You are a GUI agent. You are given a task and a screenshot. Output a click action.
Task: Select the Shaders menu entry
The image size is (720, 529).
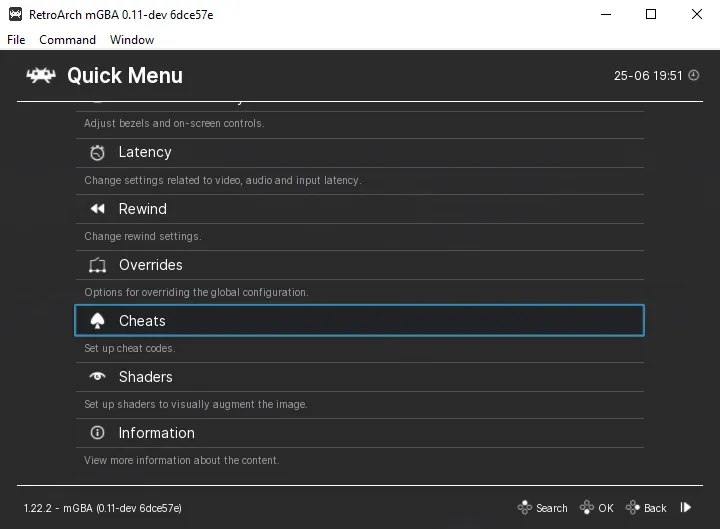[x=360, y=377]
